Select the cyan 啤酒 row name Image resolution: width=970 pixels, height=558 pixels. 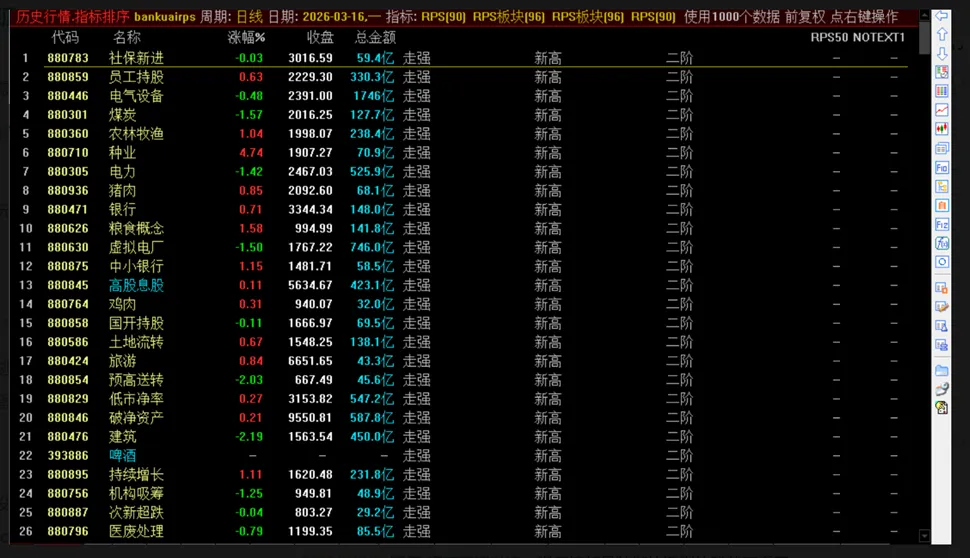(122, 456)
